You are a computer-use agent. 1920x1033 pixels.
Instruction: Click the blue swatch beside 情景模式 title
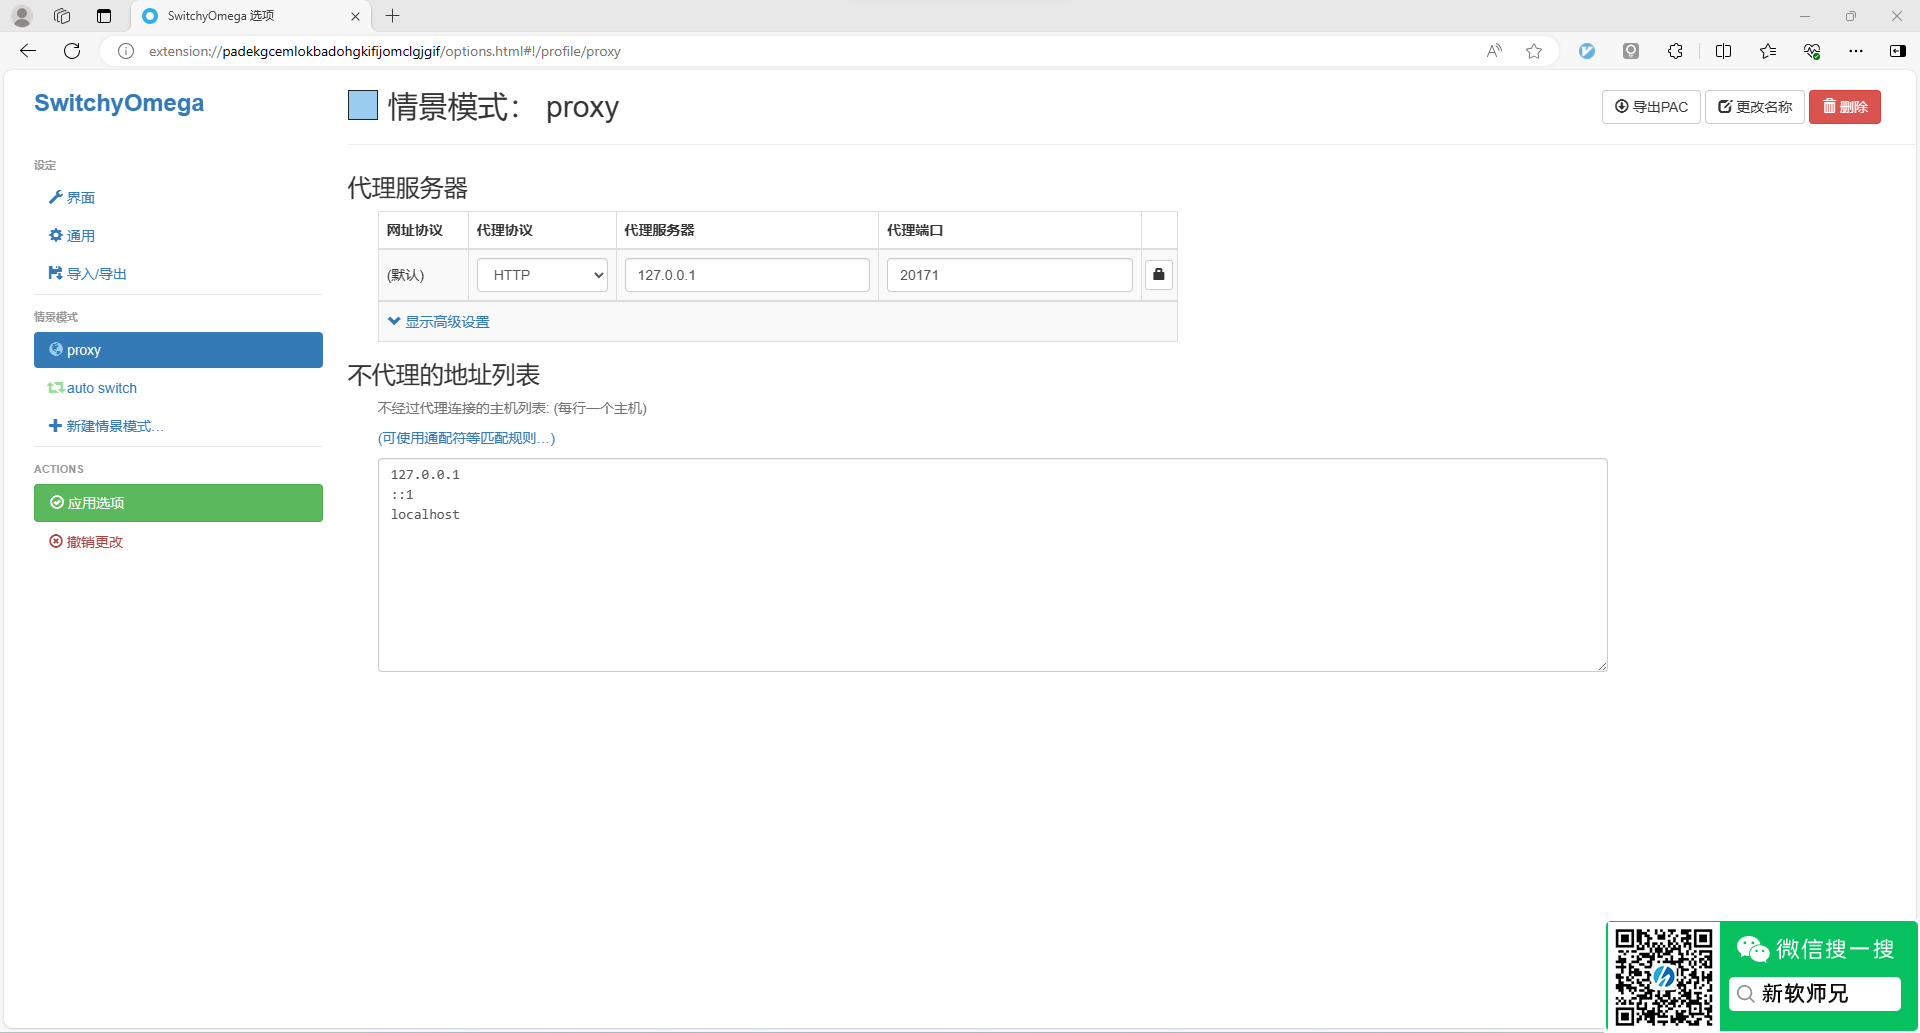click(362, 105)
